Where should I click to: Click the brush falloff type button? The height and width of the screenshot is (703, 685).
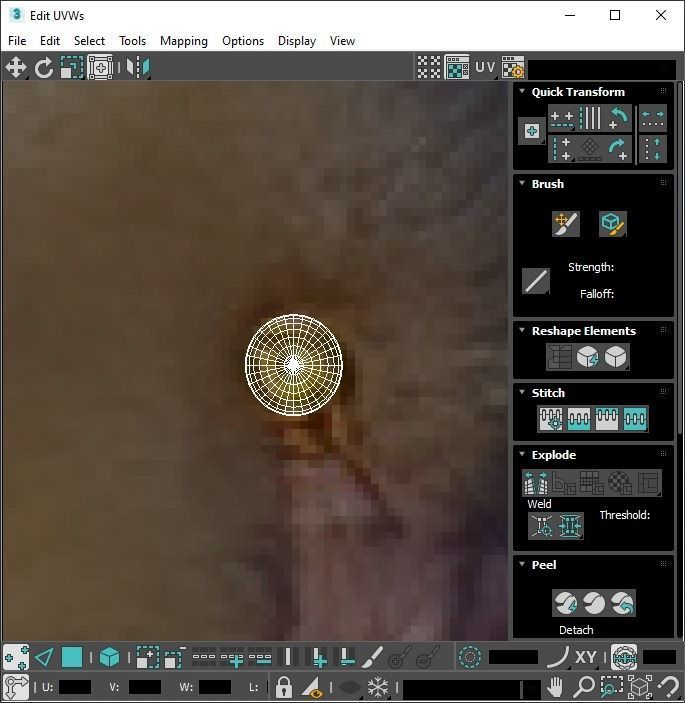point(536,281)
